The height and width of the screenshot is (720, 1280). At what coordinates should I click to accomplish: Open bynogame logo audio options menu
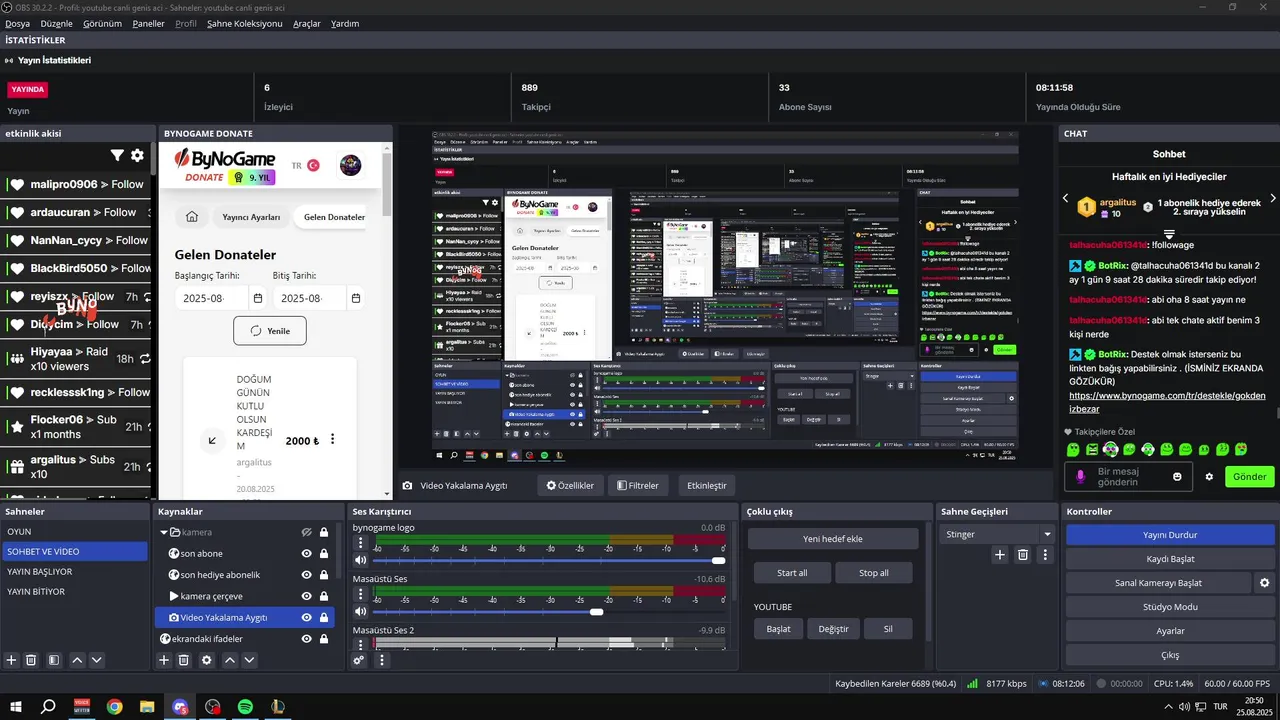click(x=360, y=543)
